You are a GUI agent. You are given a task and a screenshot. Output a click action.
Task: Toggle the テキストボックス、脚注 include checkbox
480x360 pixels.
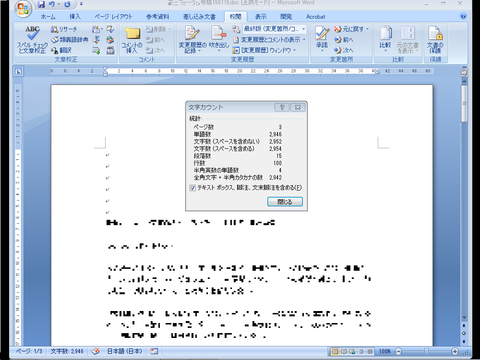192,188
